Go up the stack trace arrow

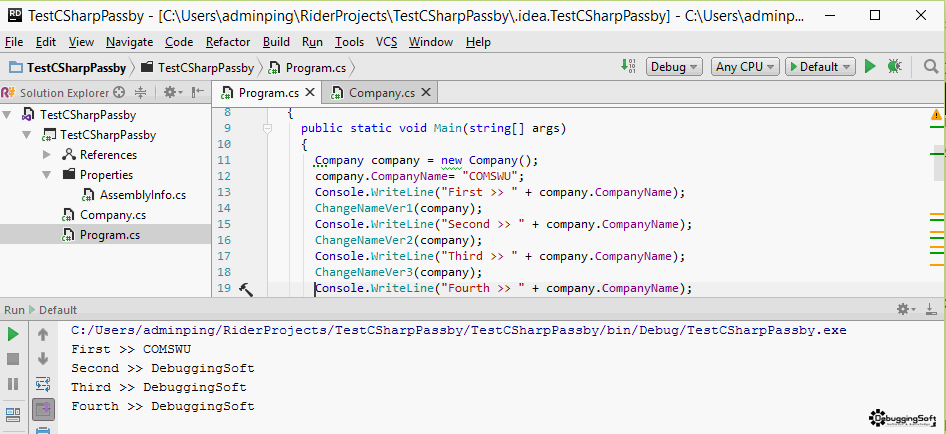[x=43, y=334]
